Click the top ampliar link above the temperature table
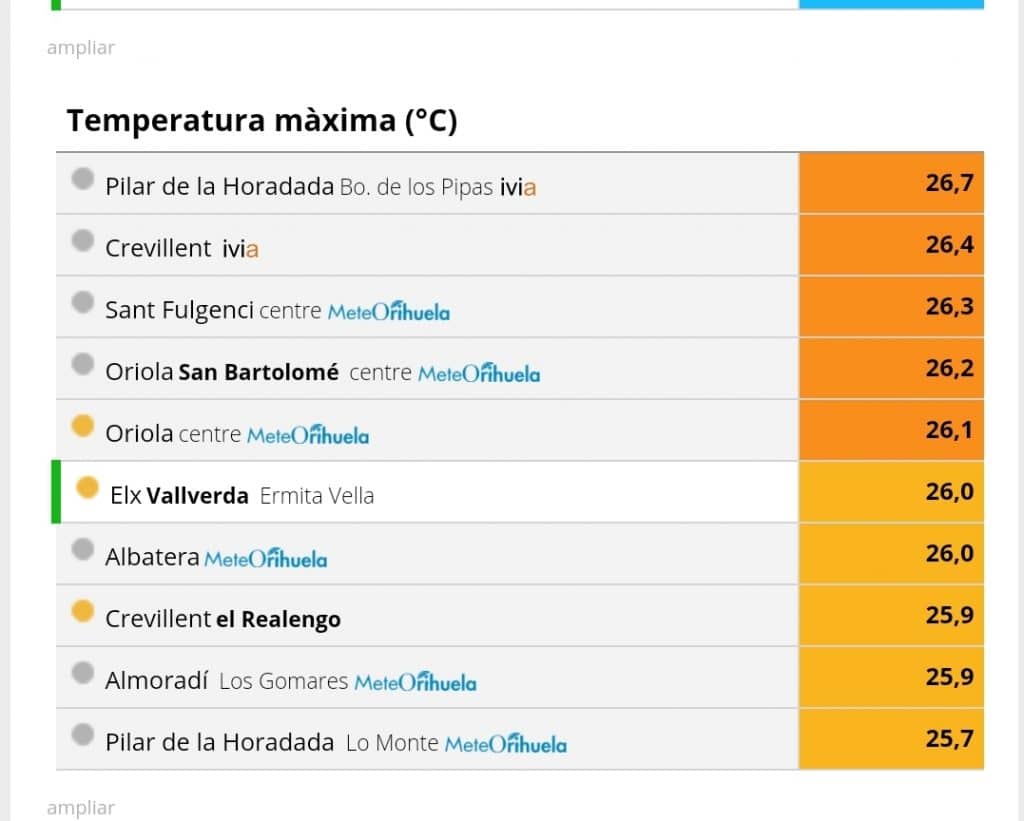 pyautogui.click(x=81, y=48)
